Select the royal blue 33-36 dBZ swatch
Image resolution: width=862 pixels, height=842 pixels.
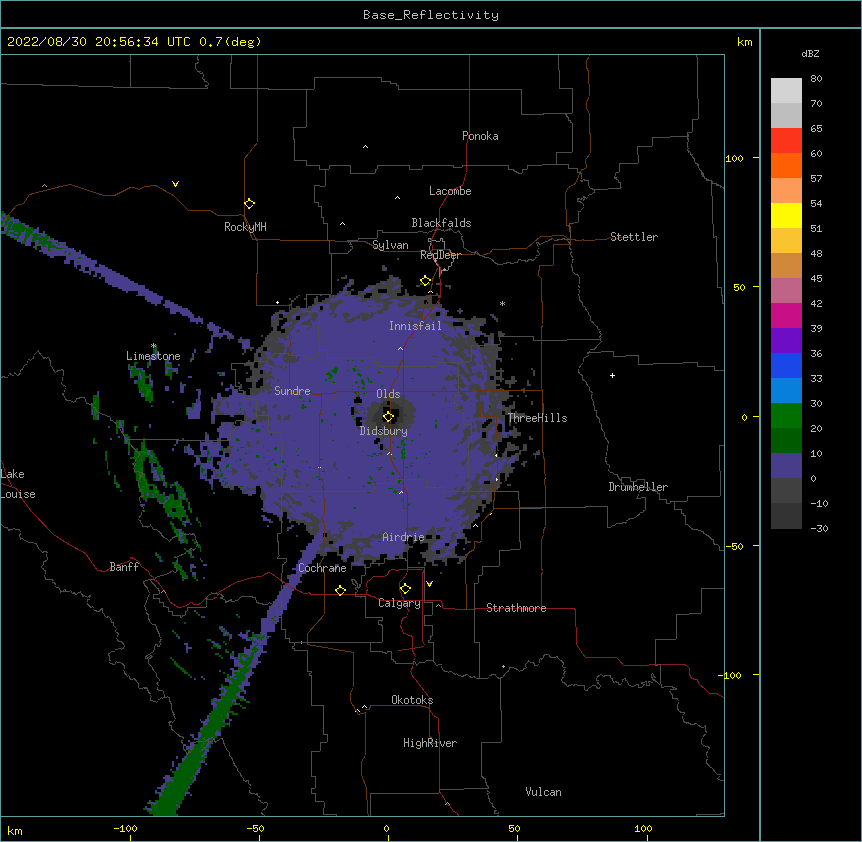[x=786, y=365]
